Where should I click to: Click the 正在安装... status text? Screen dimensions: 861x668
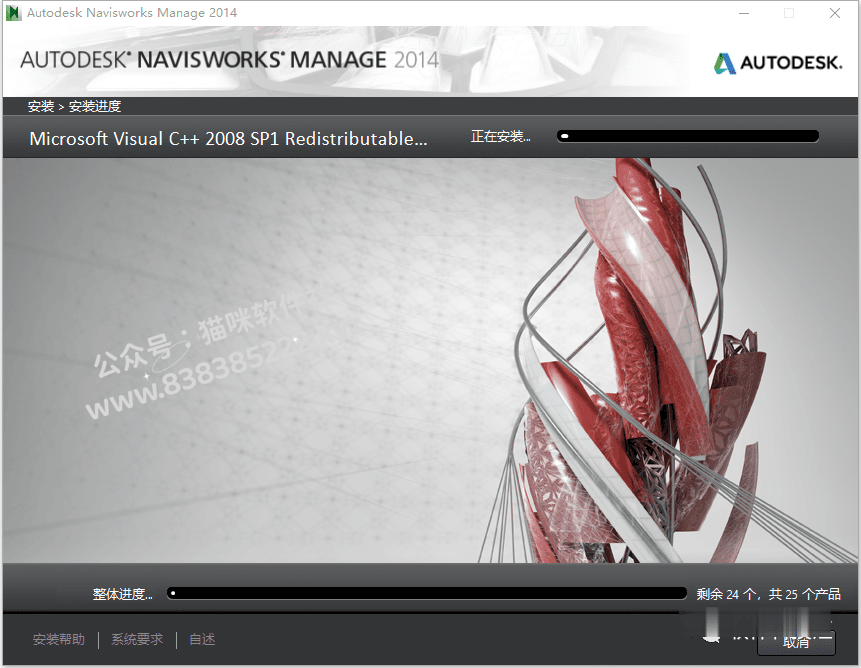(500, 136)
